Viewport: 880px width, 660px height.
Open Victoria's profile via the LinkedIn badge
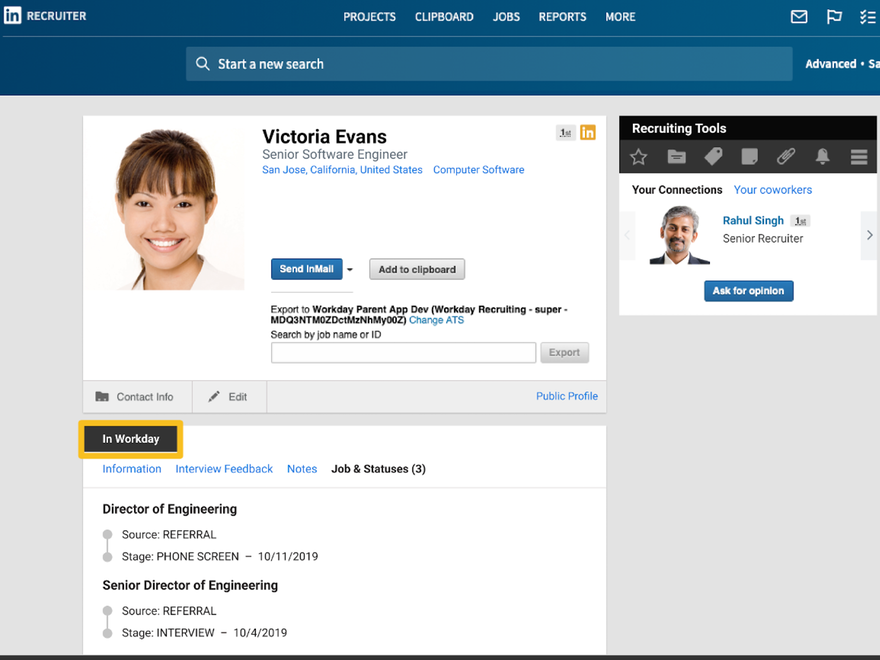[x=588, y=131]
